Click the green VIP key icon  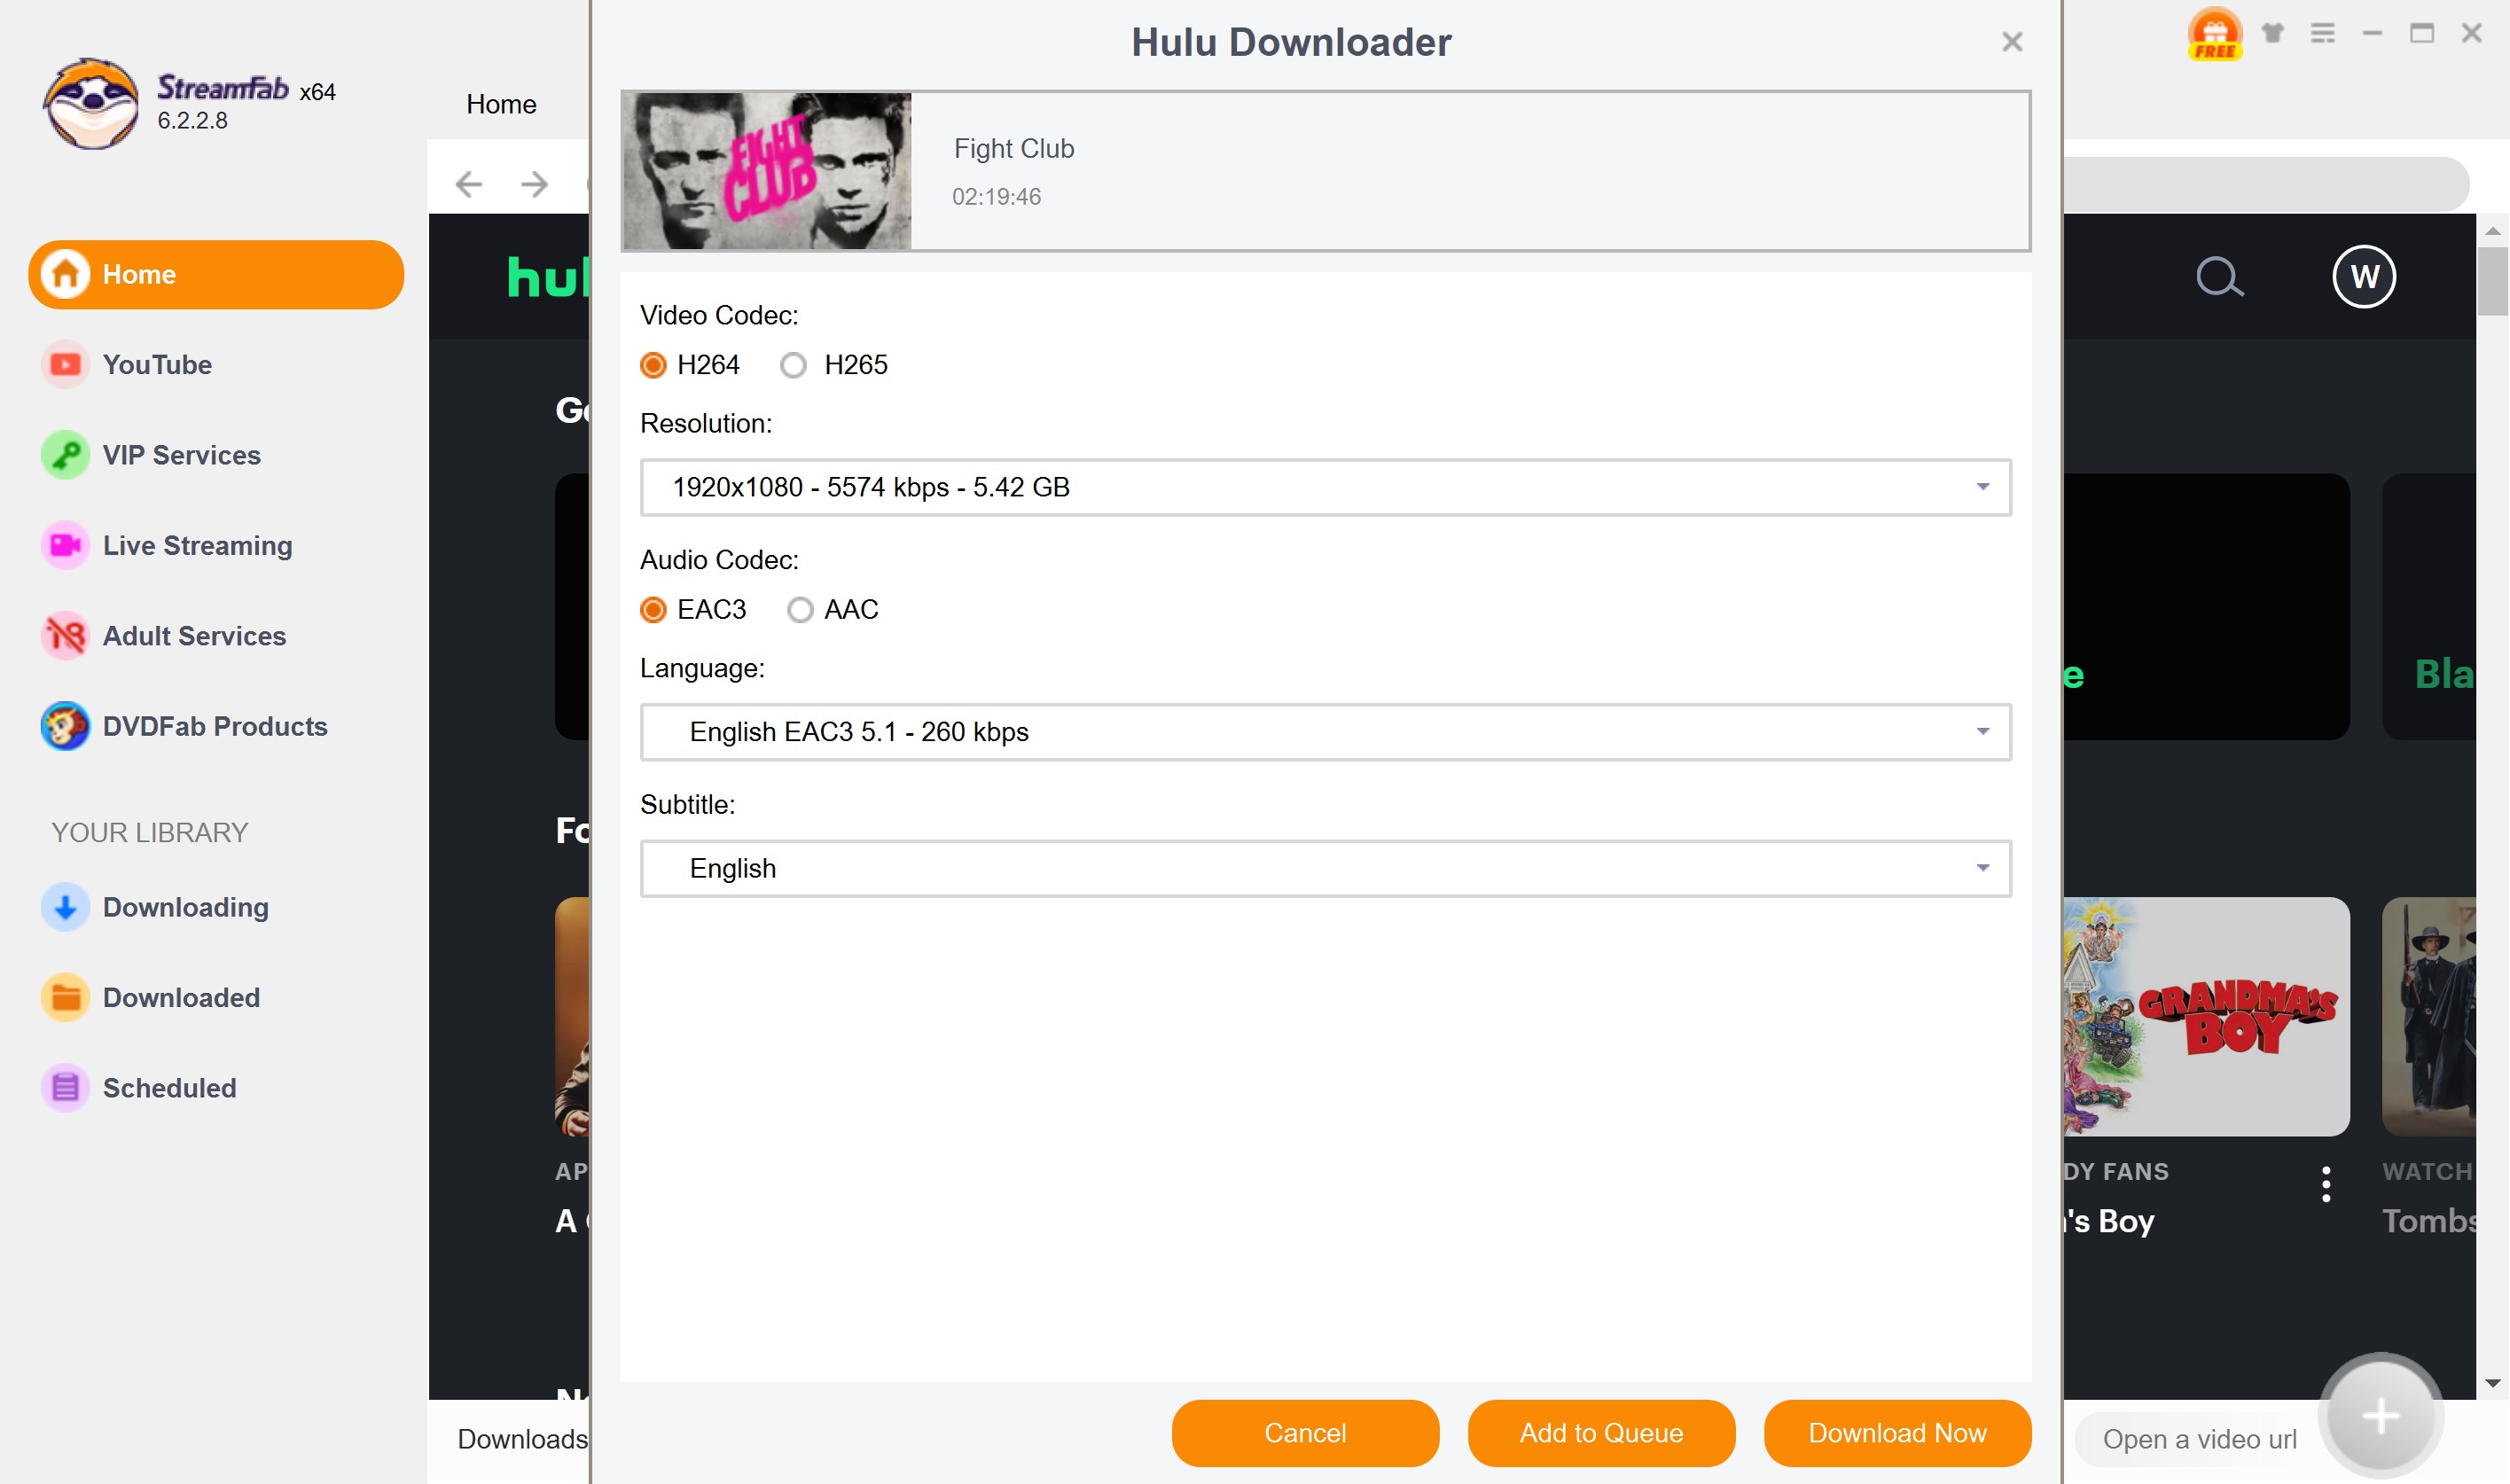pyautogui.click(x=66, y=455)
